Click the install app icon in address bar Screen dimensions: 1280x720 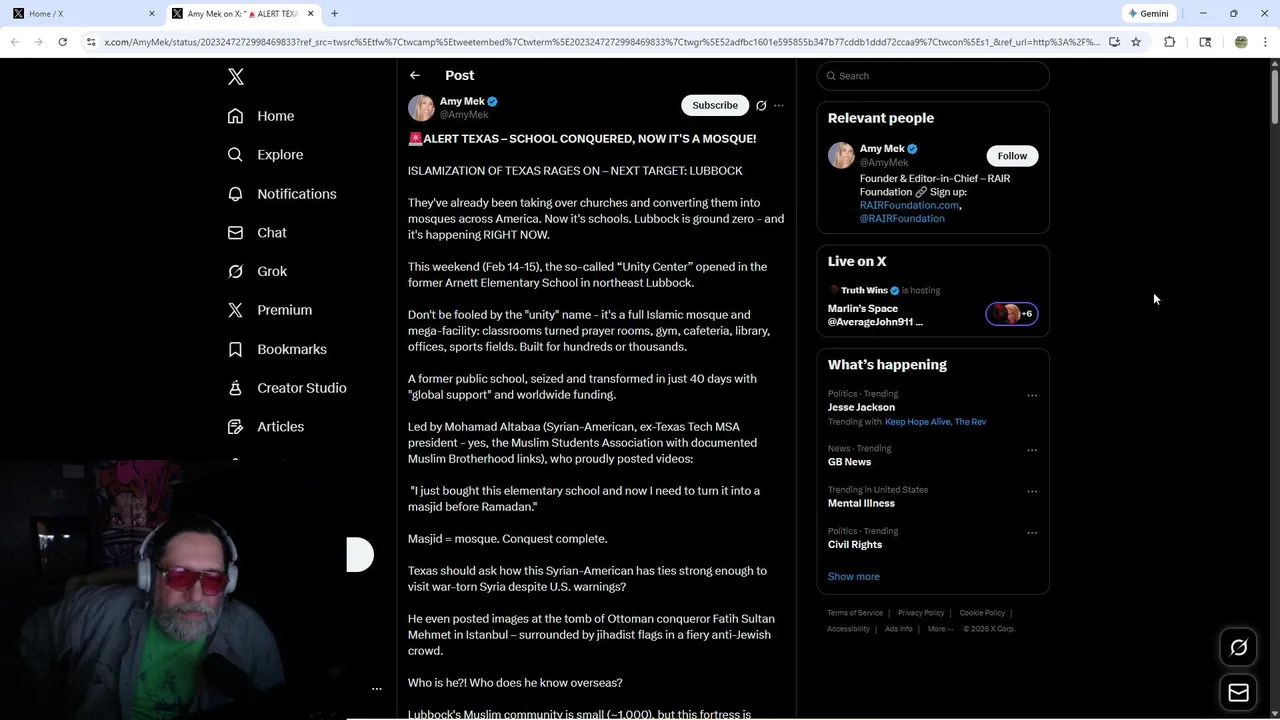[1114, 42]
